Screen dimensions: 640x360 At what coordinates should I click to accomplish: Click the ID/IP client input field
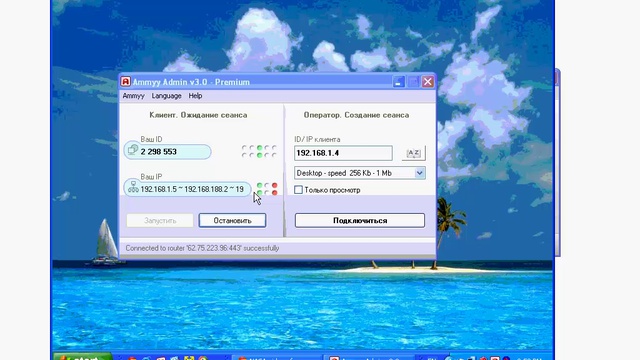(343, 153)
